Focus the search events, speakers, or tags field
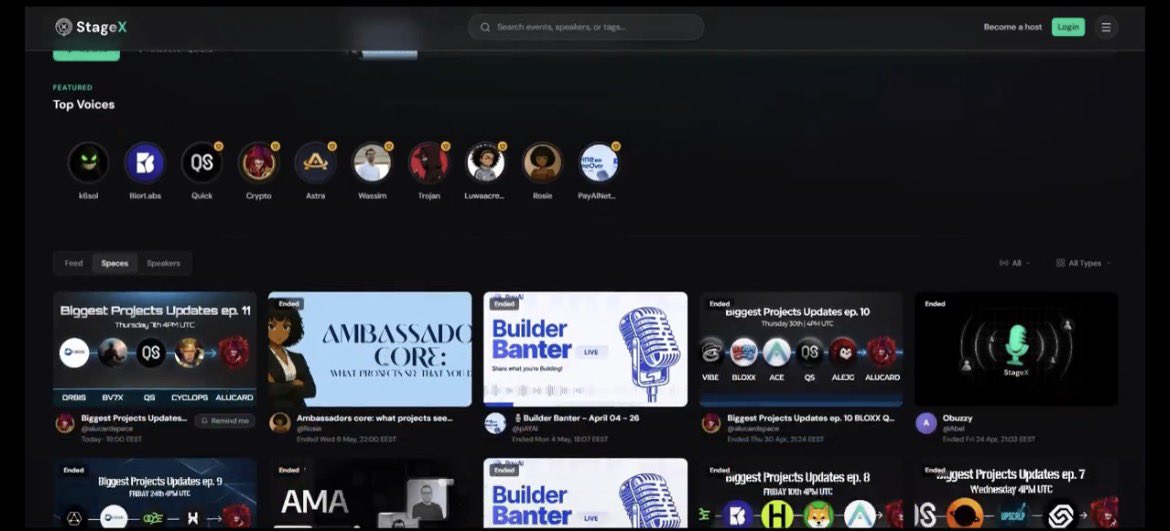The image size is (1170, 531). coord(586,27)
